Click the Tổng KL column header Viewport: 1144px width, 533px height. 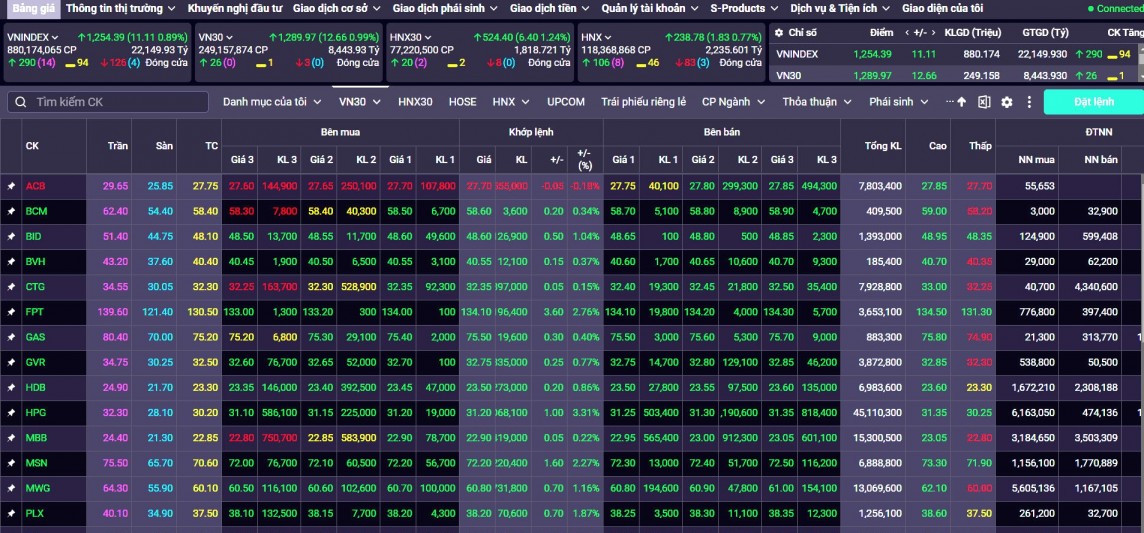click(882, 146)
